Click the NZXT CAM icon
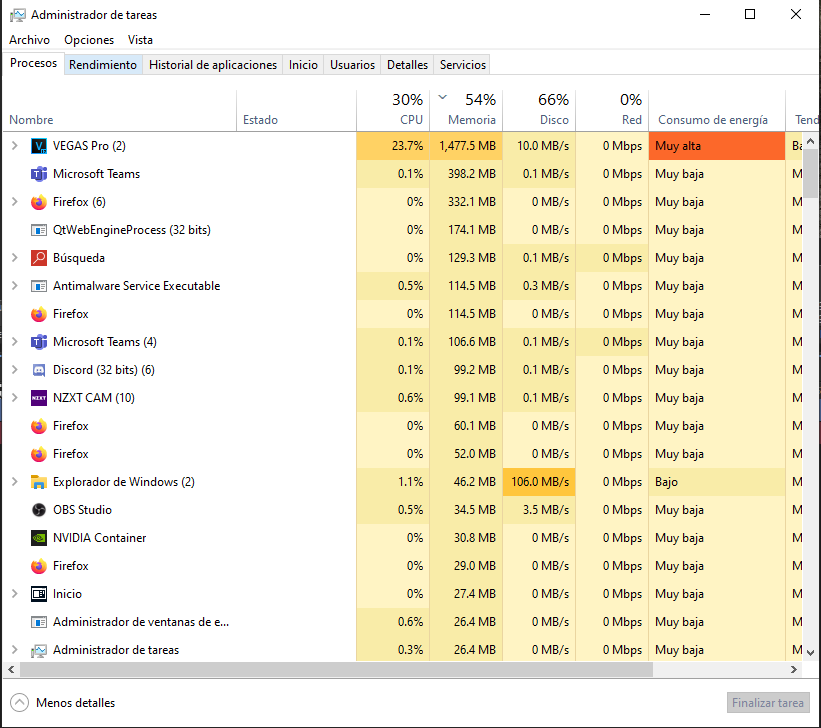 (39, 398)
